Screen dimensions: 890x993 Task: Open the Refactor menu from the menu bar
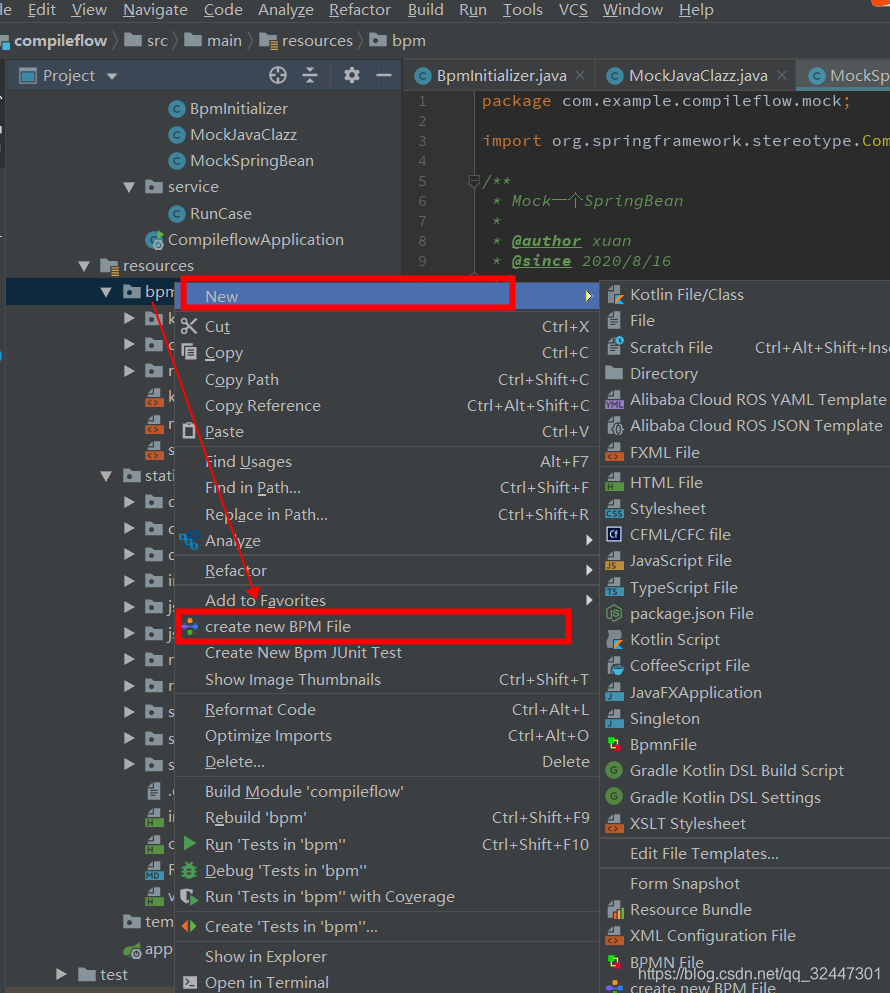pos(359,11)
